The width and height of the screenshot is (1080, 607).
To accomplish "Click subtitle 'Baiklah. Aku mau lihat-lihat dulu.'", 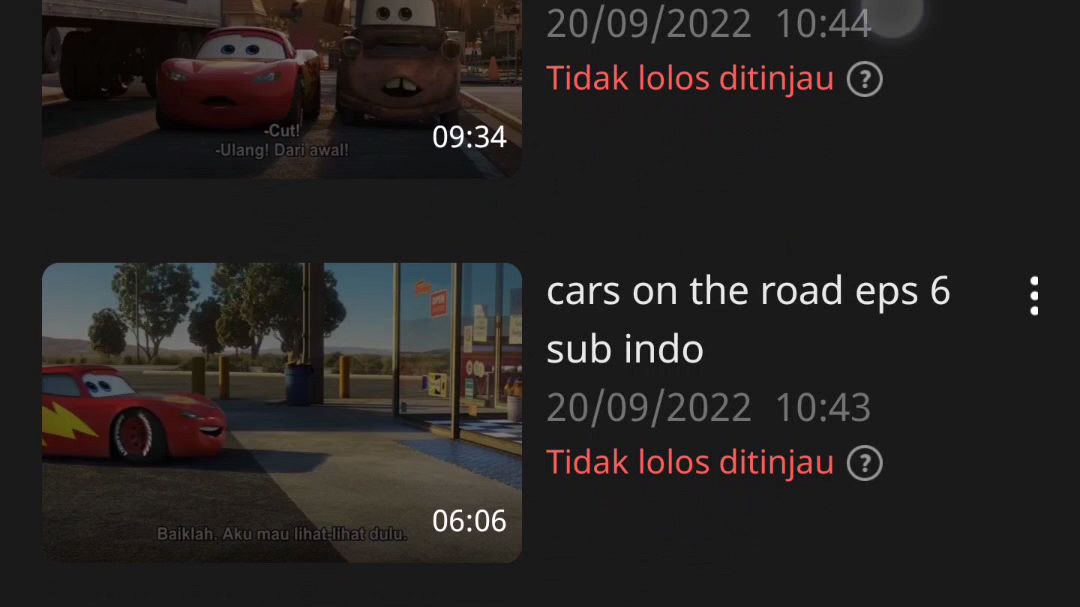I will coord(282,534).
